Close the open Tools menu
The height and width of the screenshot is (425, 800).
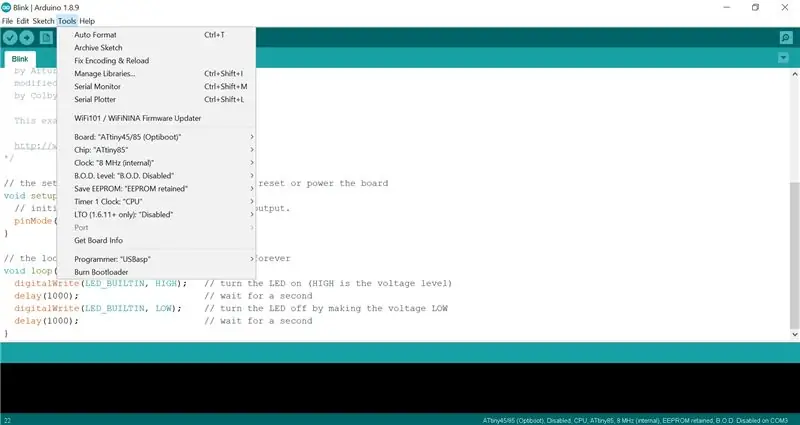[x=67, y=21]
